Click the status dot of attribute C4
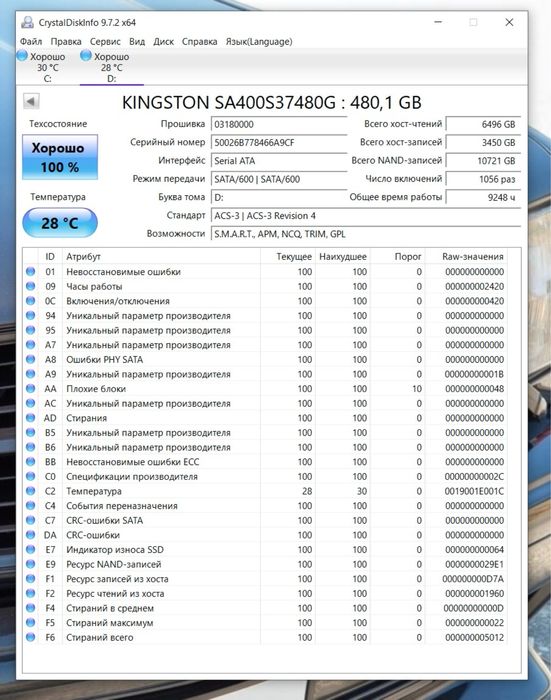The width and height of the screenshot is (551, 700). [x=30, y=506]
